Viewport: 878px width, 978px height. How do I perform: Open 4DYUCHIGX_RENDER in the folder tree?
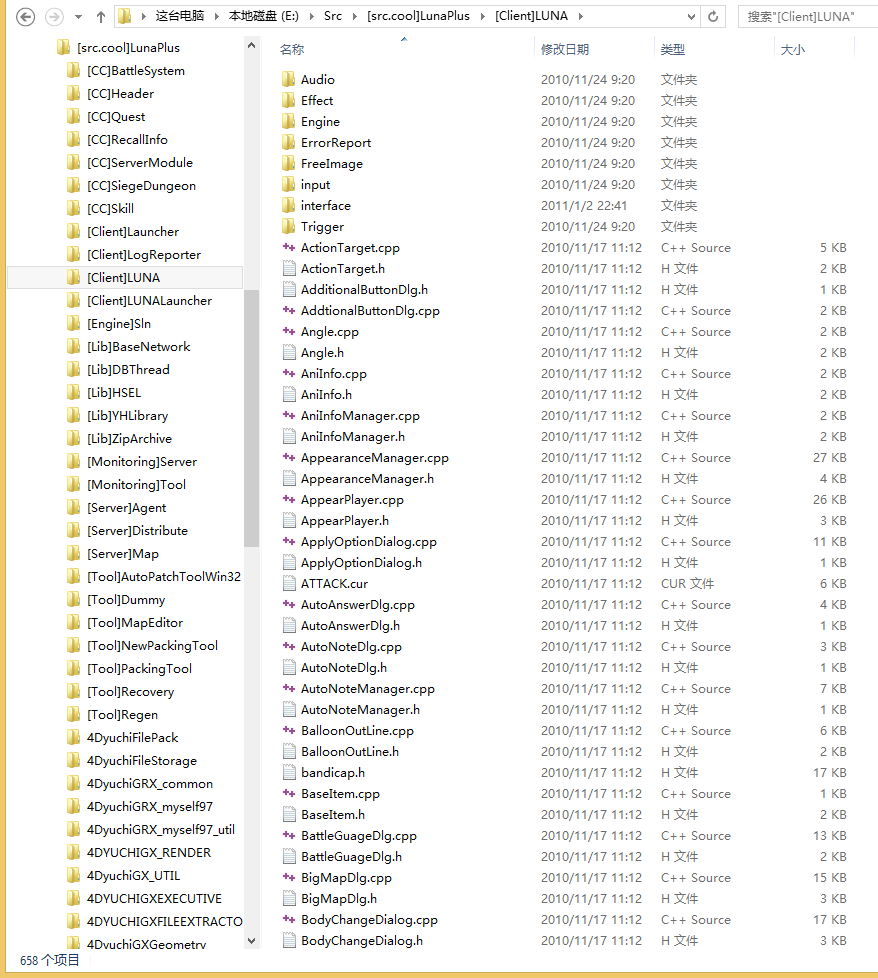(x=148, y=852)
